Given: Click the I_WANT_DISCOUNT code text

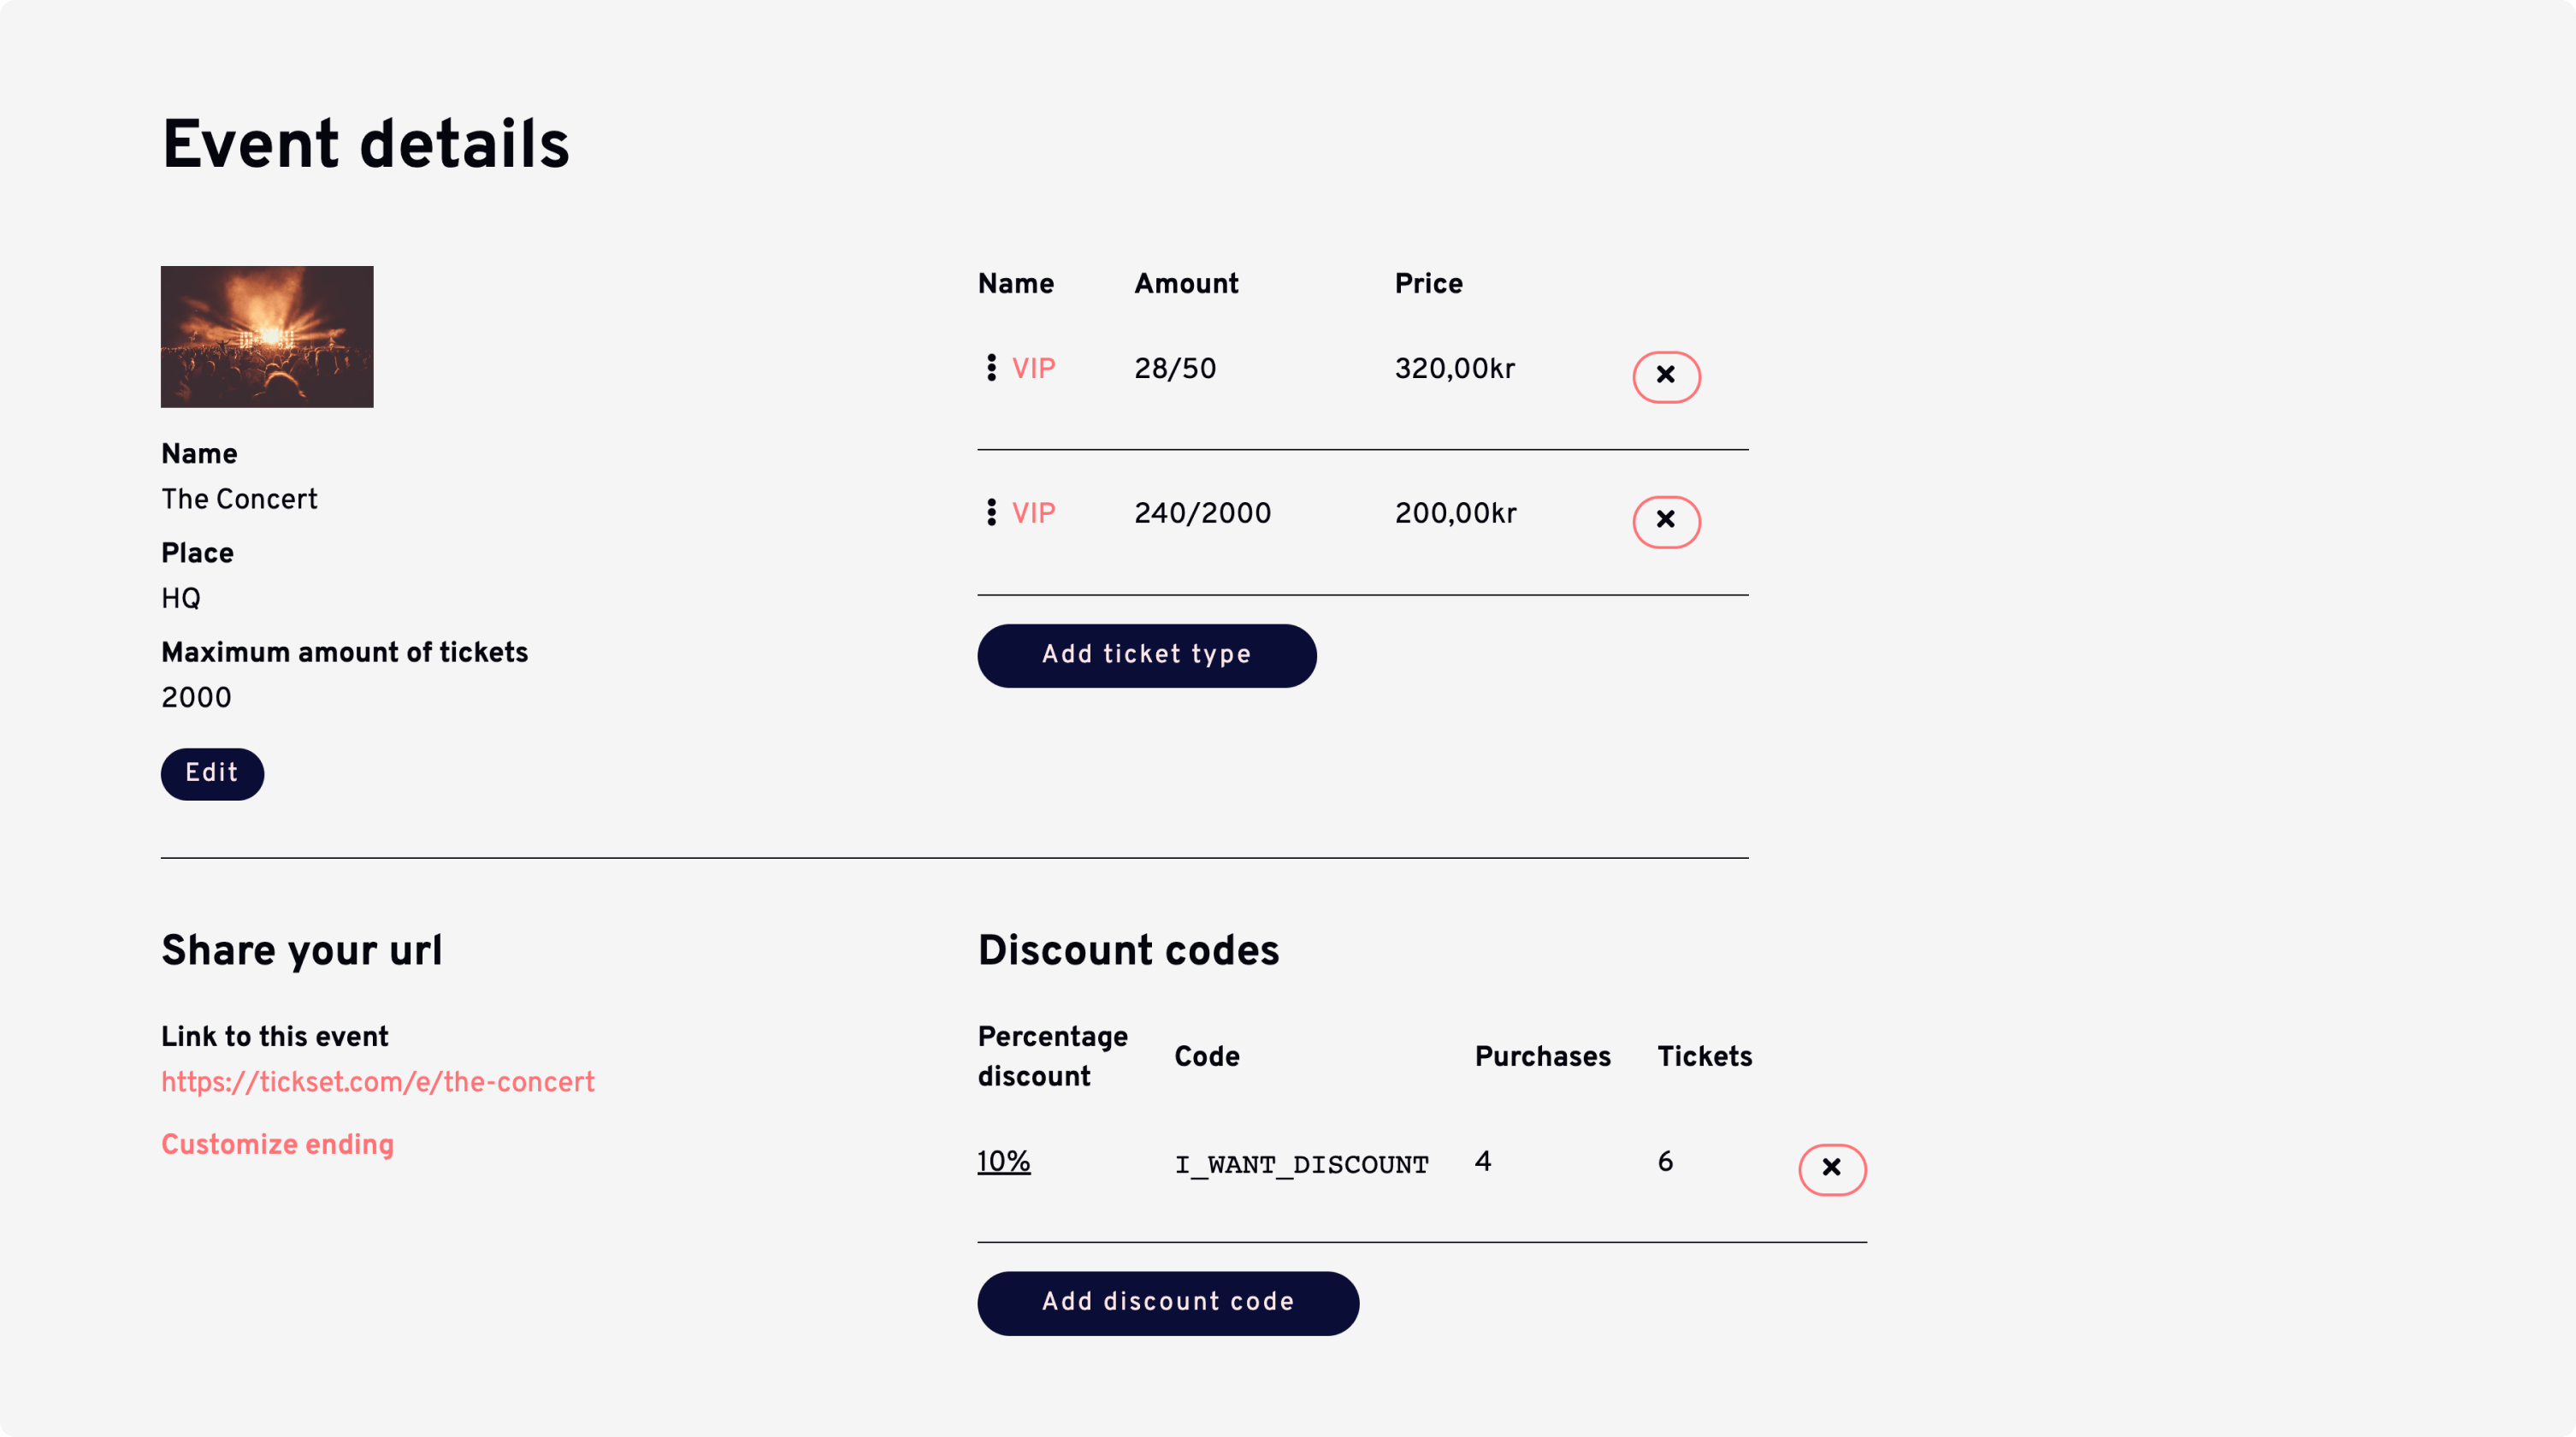Looking at the screenshot, I should click(1301, 1164).
